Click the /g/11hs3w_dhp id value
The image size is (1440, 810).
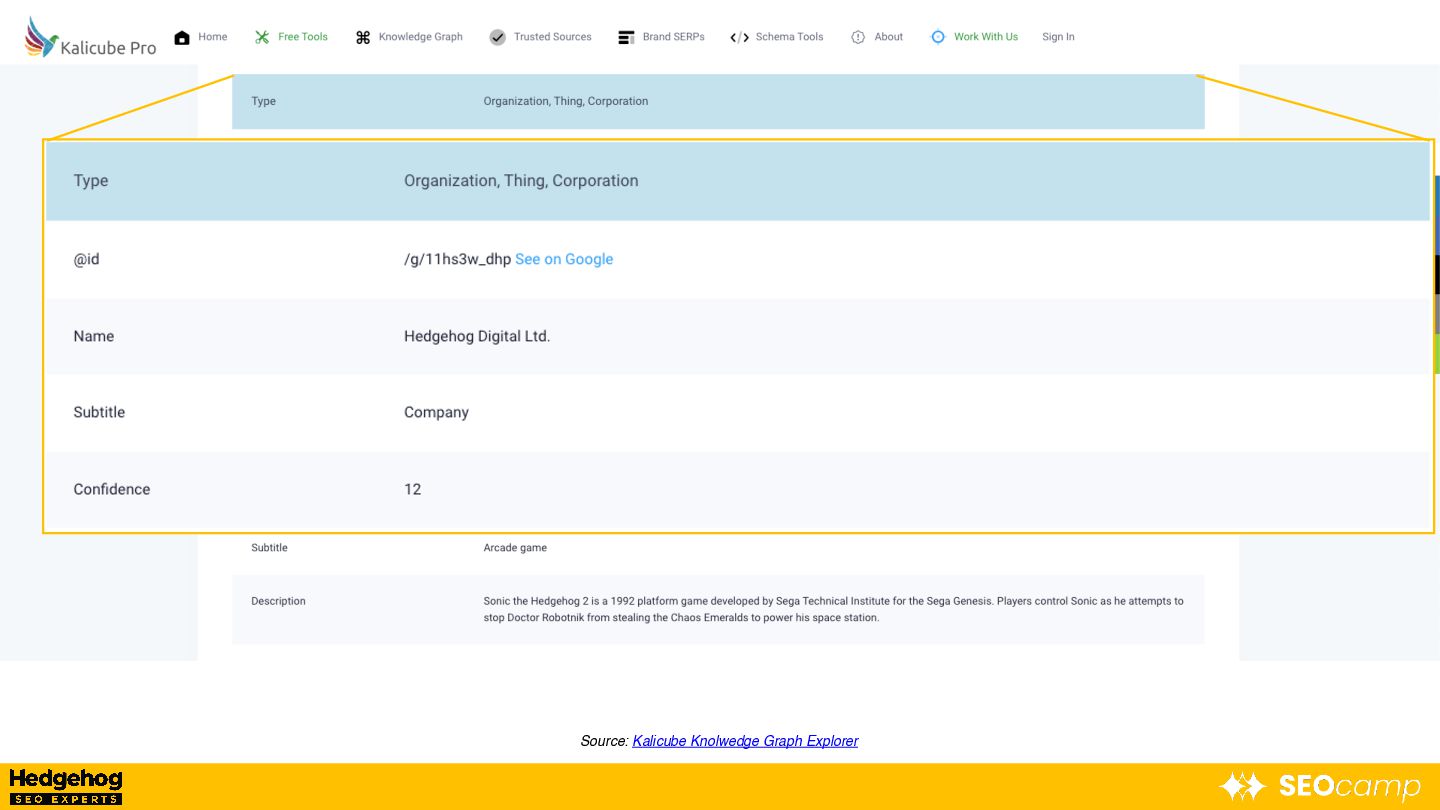(x=457, y=259)
